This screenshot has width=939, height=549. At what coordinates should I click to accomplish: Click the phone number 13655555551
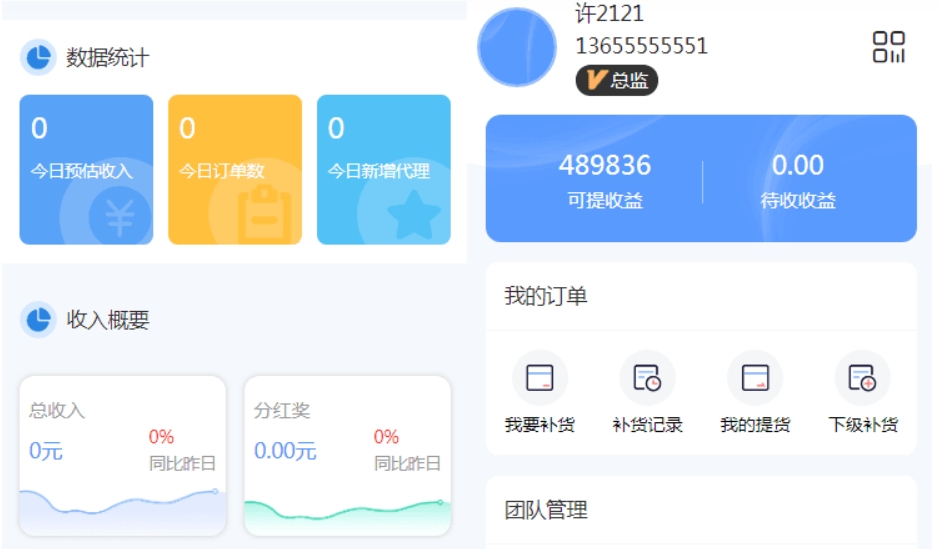641,46
